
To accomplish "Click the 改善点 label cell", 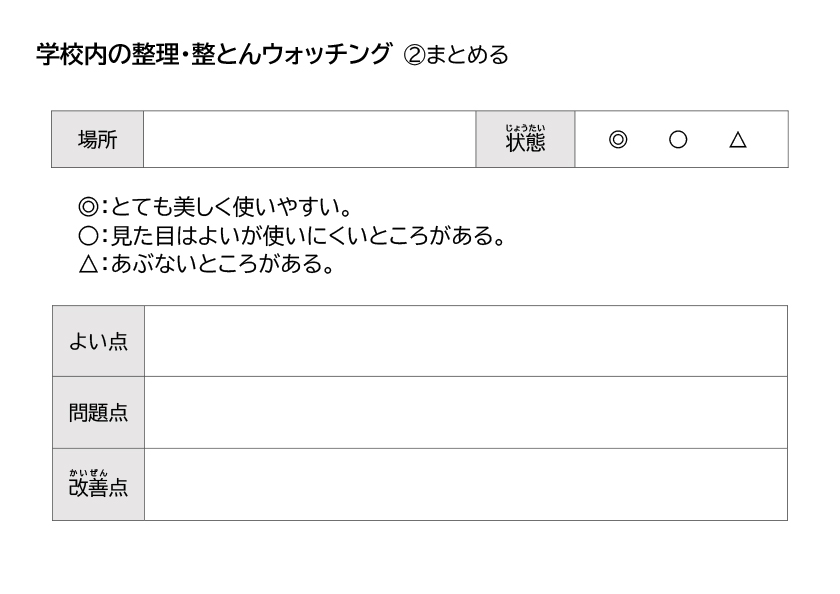I will 99,484.
